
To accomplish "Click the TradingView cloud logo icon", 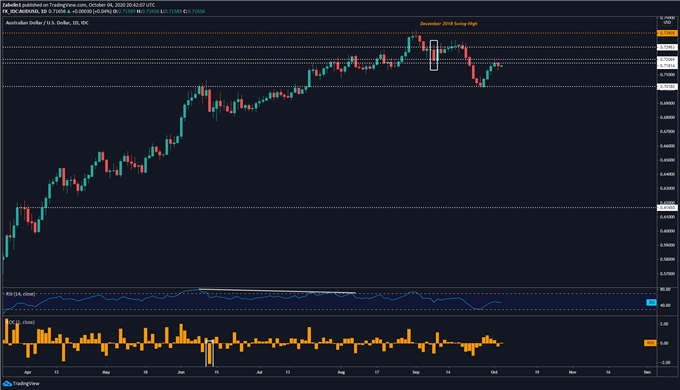I will pyautogui.click(x=7, y=383).
